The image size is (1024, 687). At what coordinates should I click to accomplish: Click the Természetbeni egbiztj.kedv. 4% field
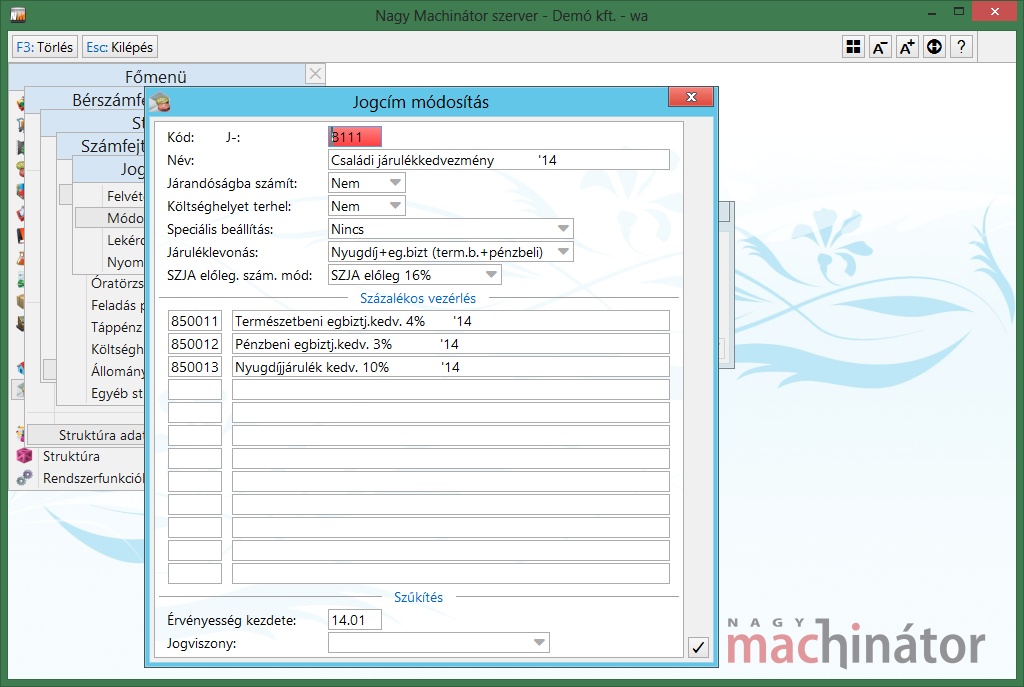tap(451, 321)
